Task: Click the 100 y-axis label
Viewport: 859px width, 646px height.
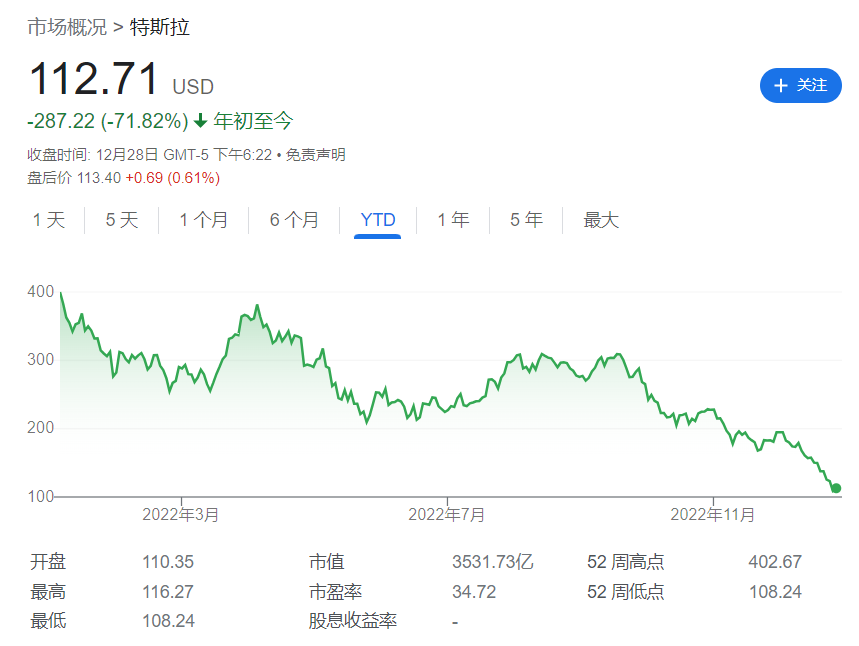Action: (41, 496)
